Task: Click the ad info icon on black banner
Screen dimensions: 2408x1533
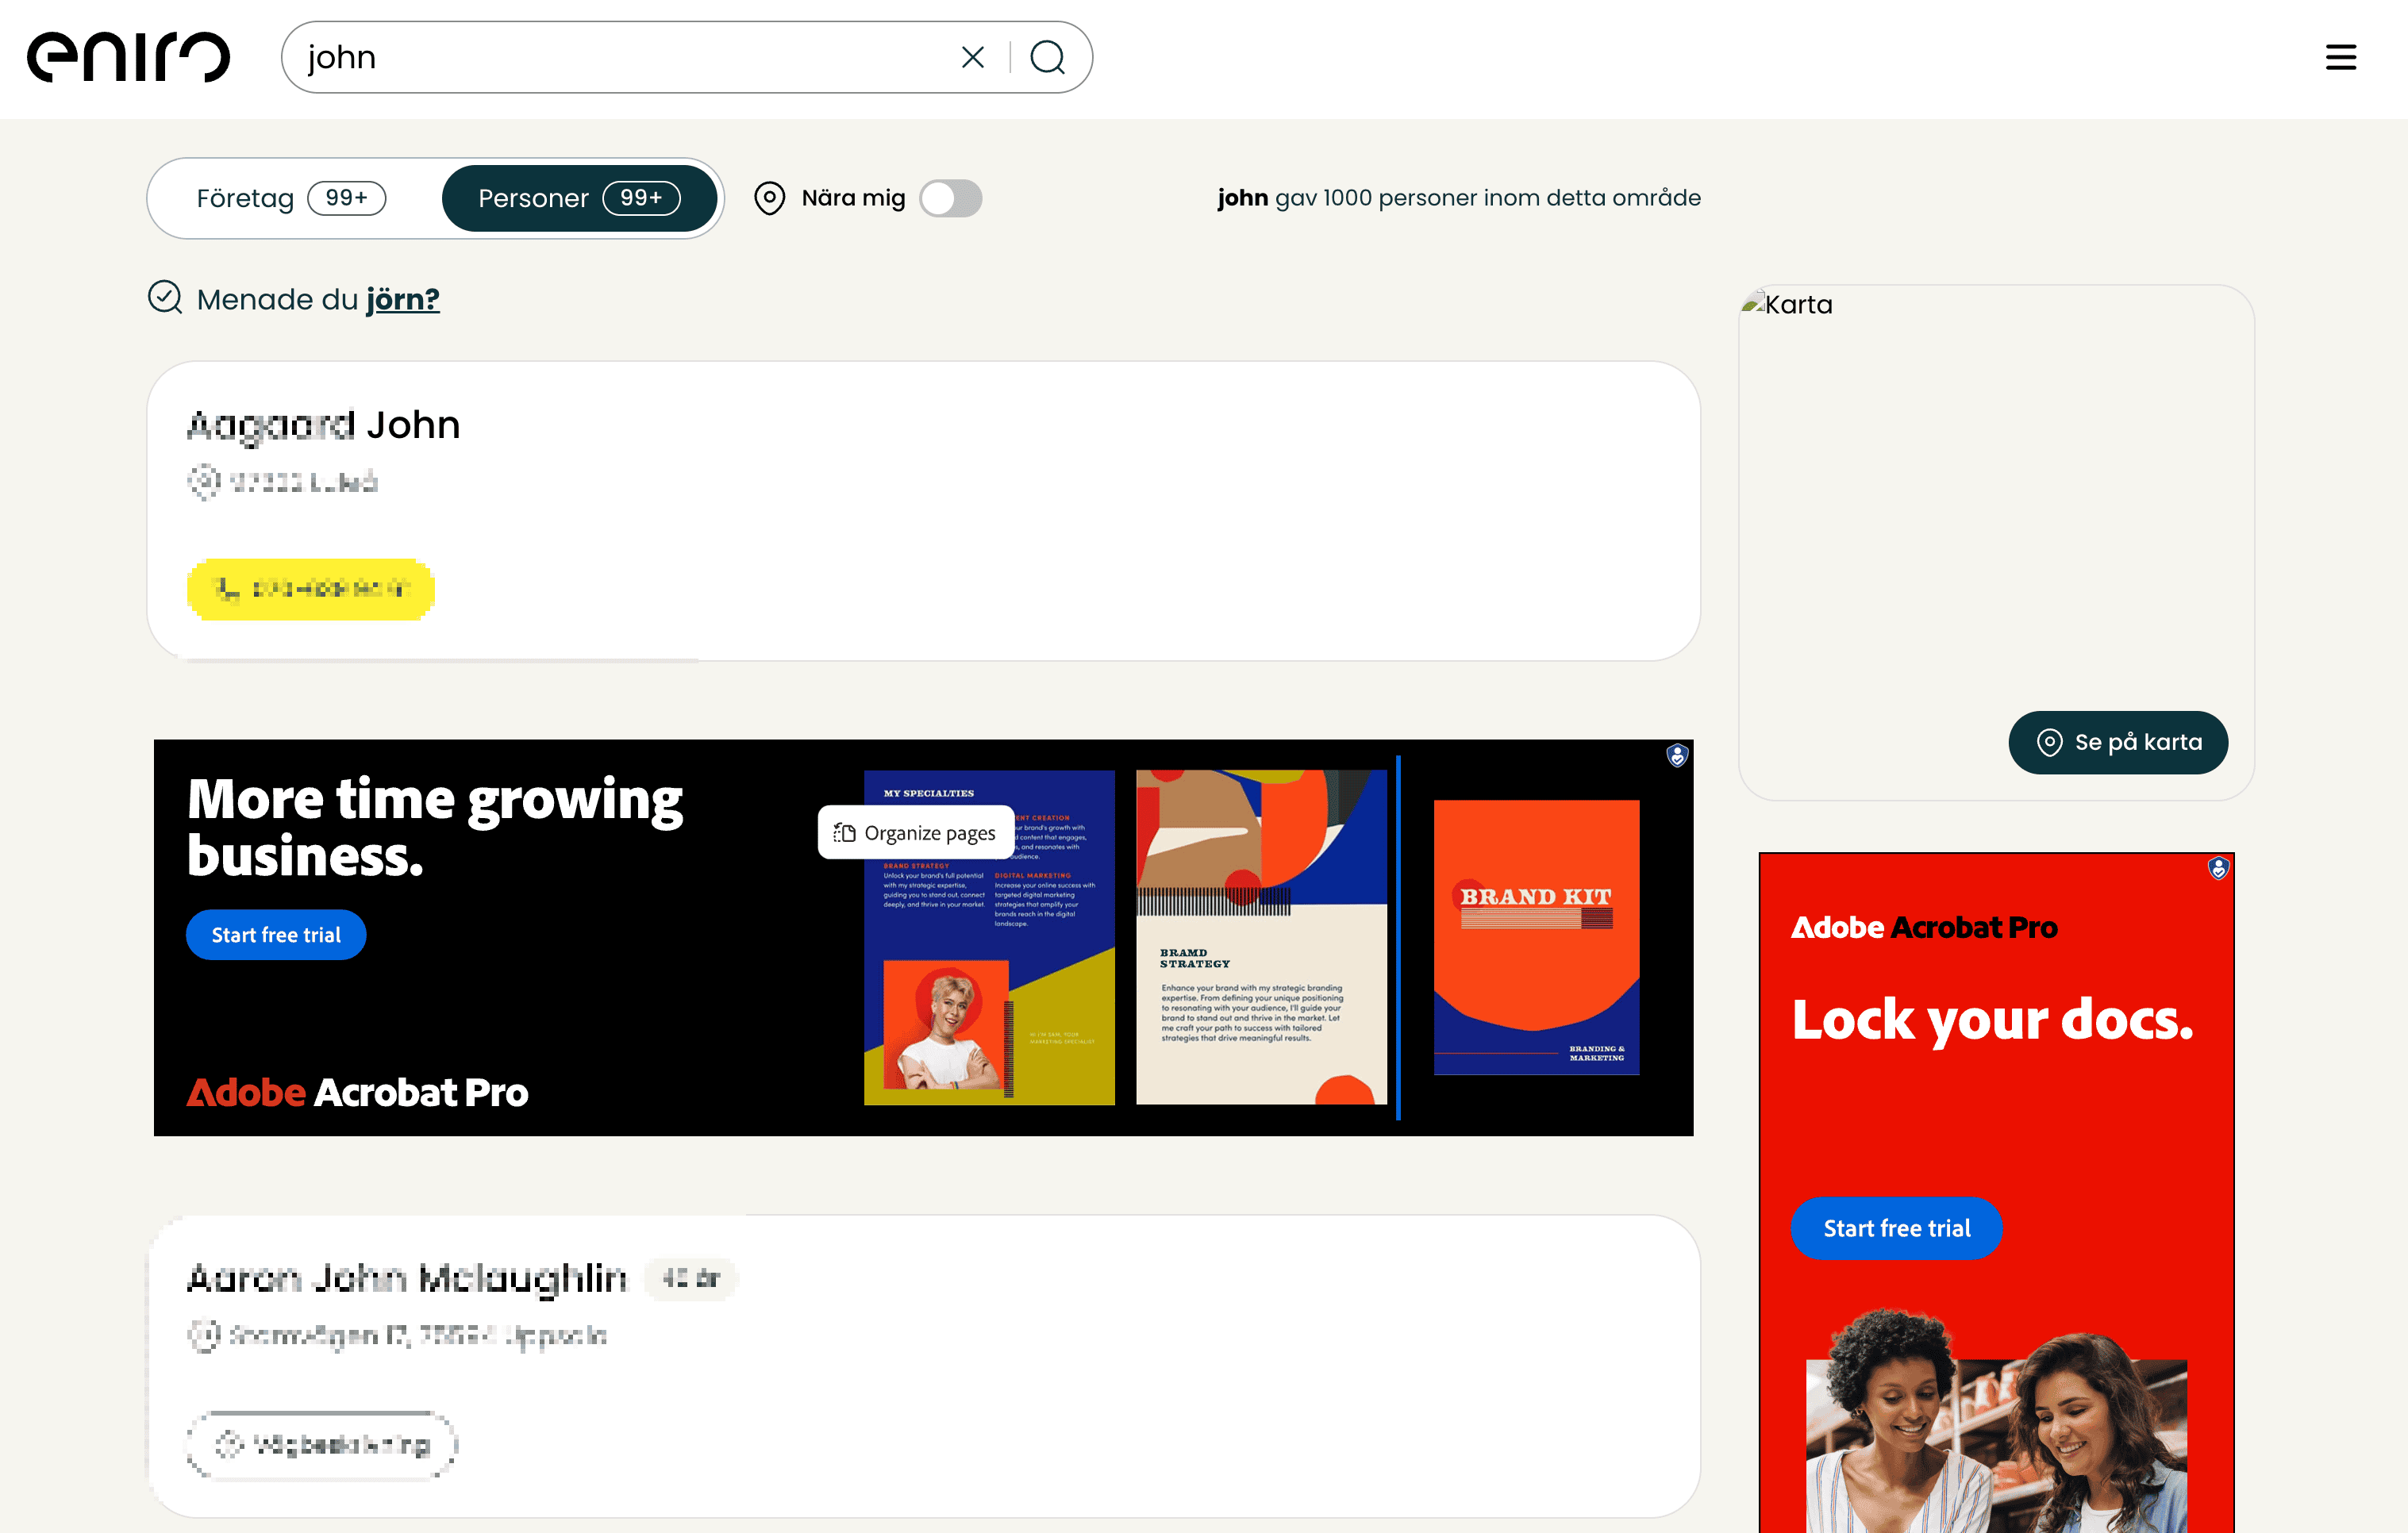Action: point(1677,756)
